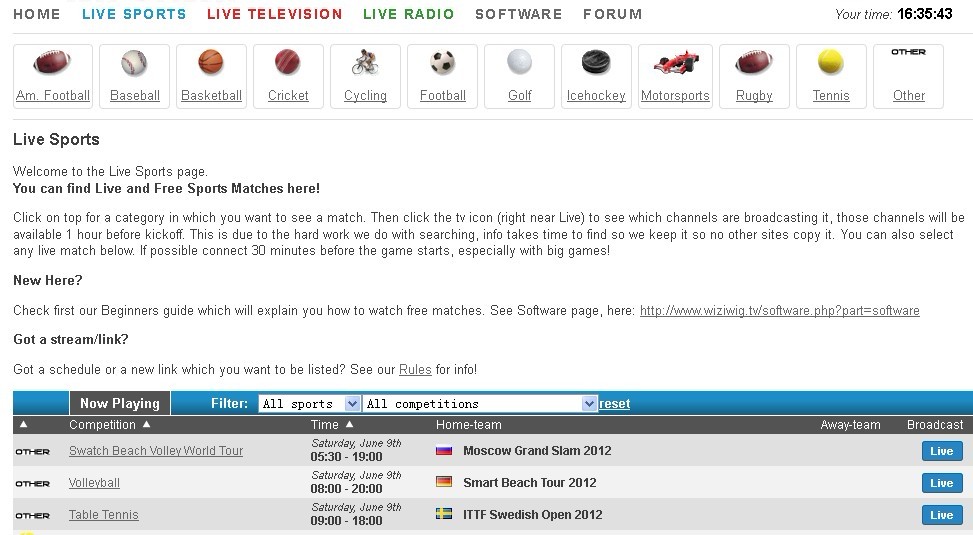Image resolution: width=973 pixels, height=535 pixels.
Task: Click the Russian flag in Moscow Grand Slam row
Action: pyautogui.click(x=444, y=451)
